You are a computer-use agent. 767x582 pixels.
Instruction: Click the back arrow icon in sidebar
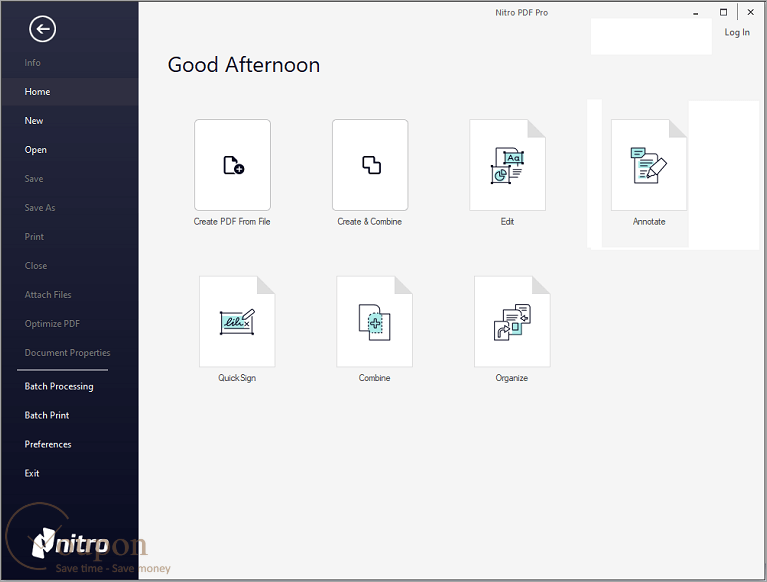43,29
